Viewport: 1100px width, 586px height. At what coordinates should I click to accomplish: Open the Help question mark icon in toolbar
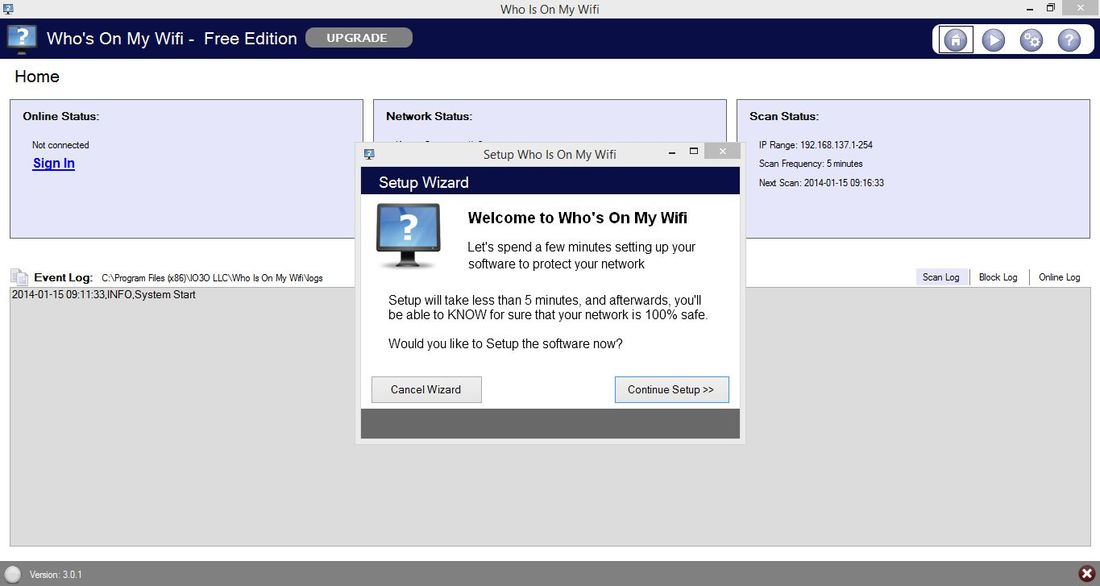[x=1069, y=40]
